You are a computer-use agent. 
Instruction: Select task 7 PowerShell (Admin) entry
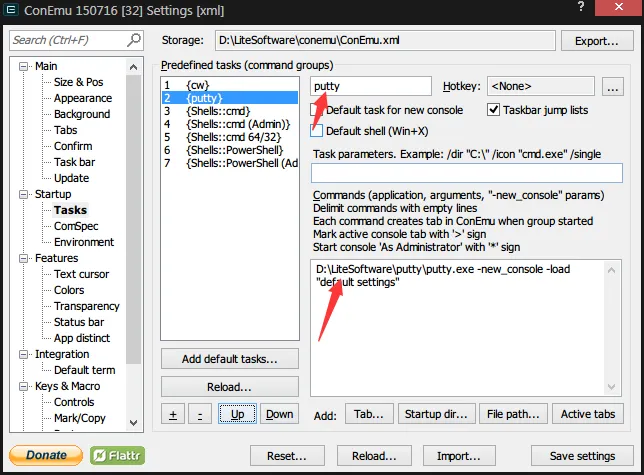(x=230, y=163)
